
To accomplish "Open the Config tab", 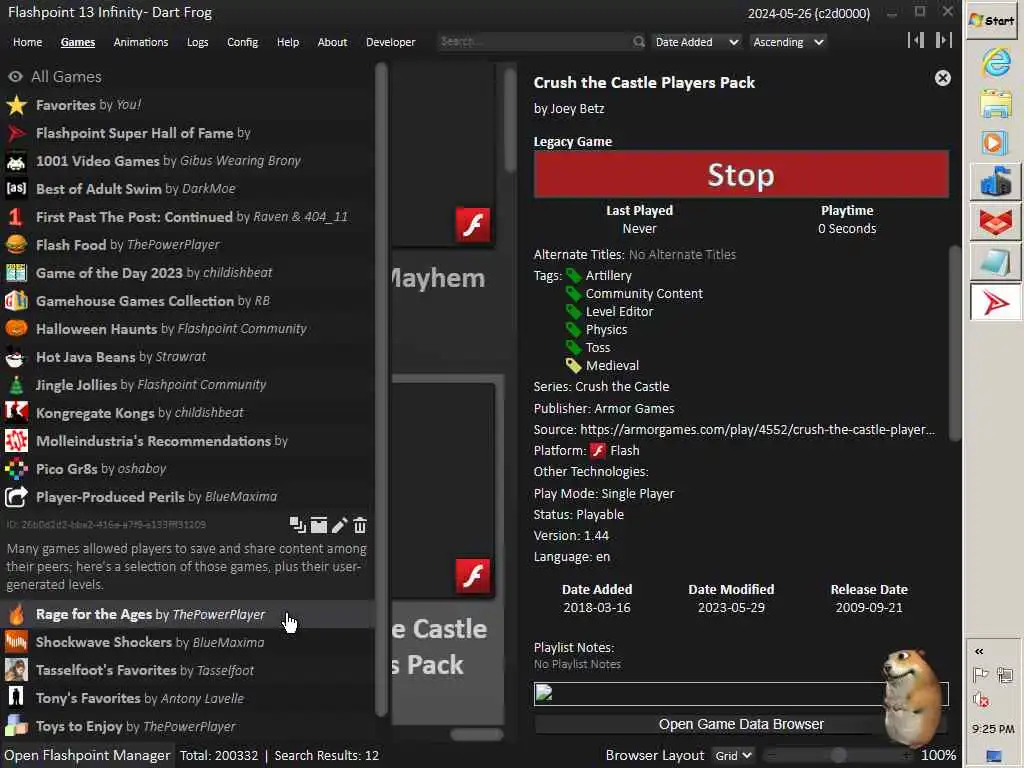I will (242, 42).
